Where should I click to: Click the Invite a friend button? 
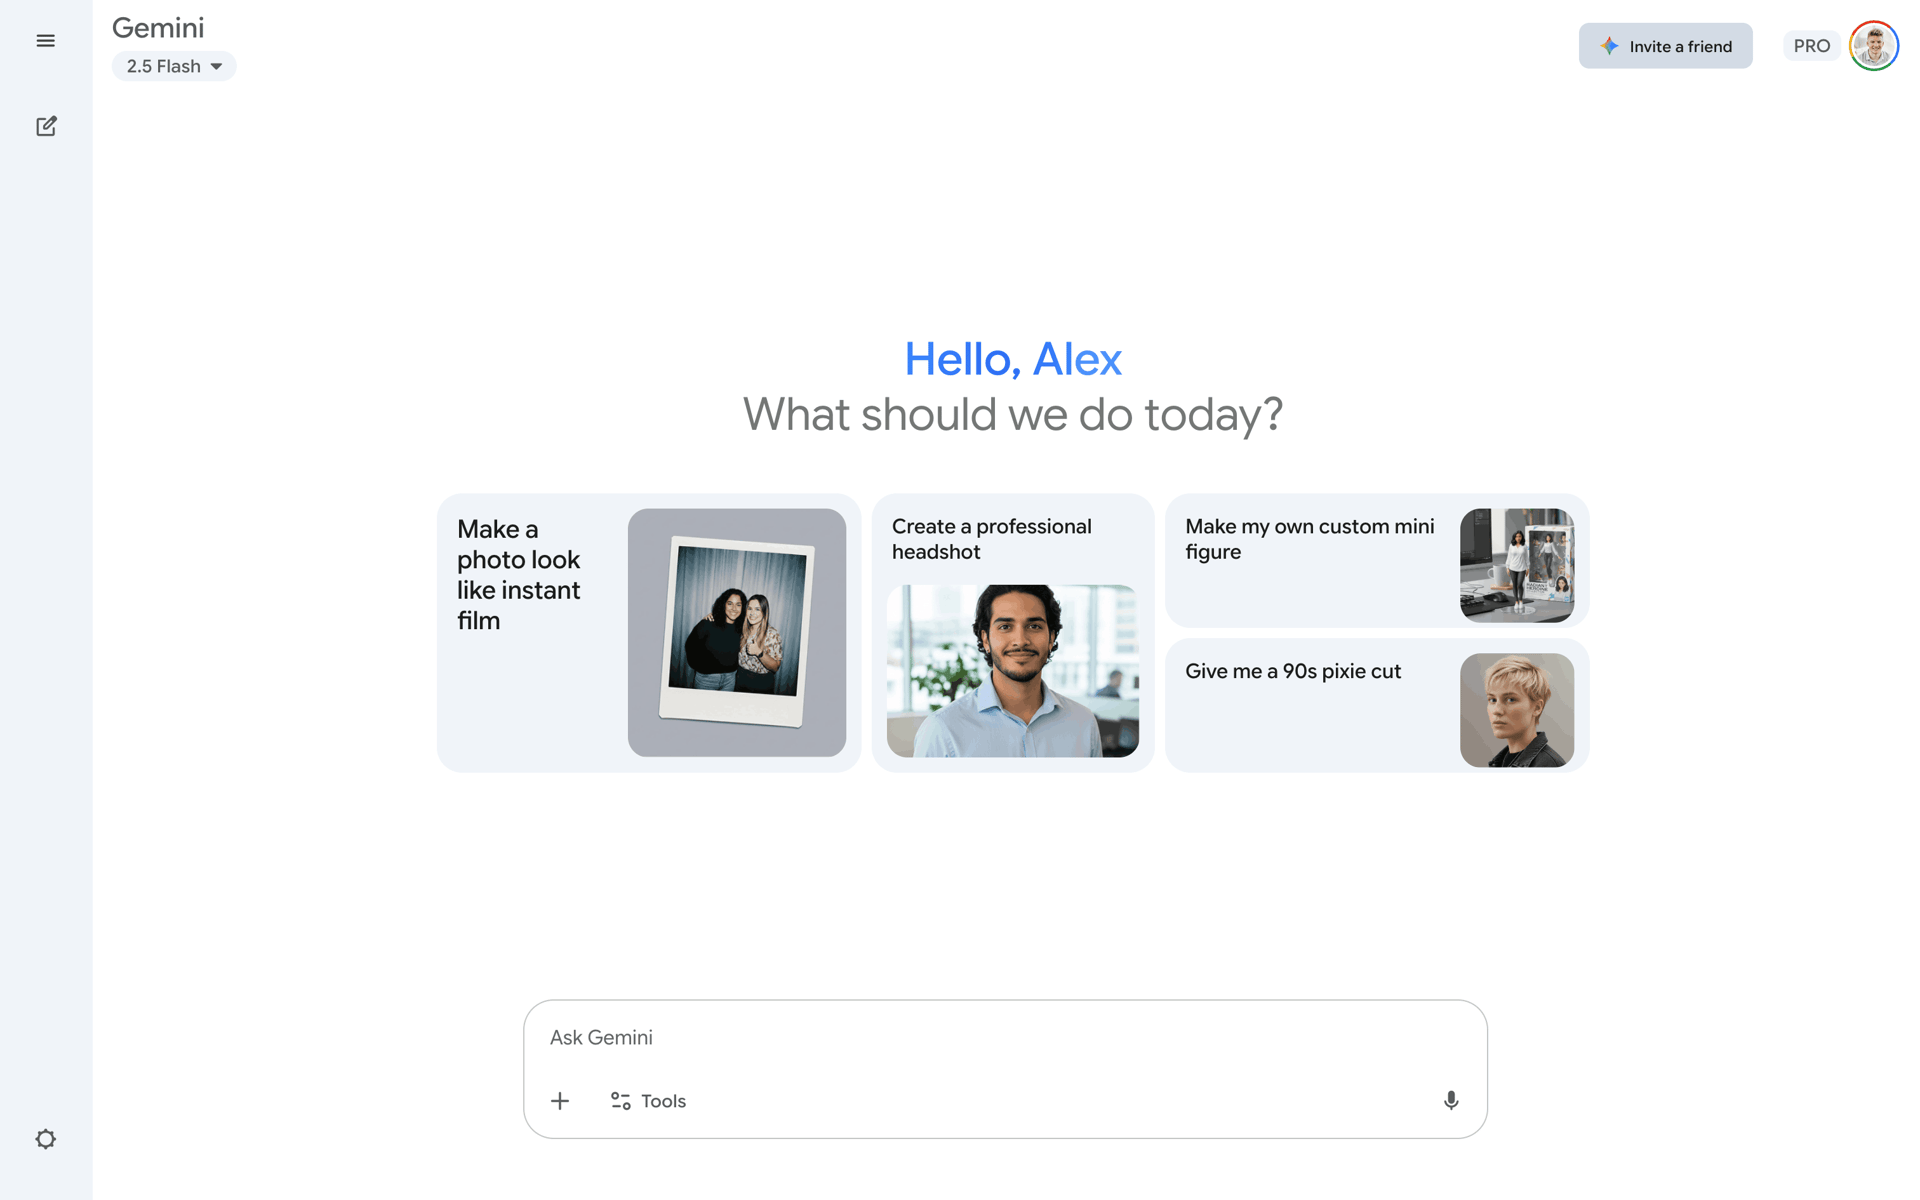coord(1665,46)
